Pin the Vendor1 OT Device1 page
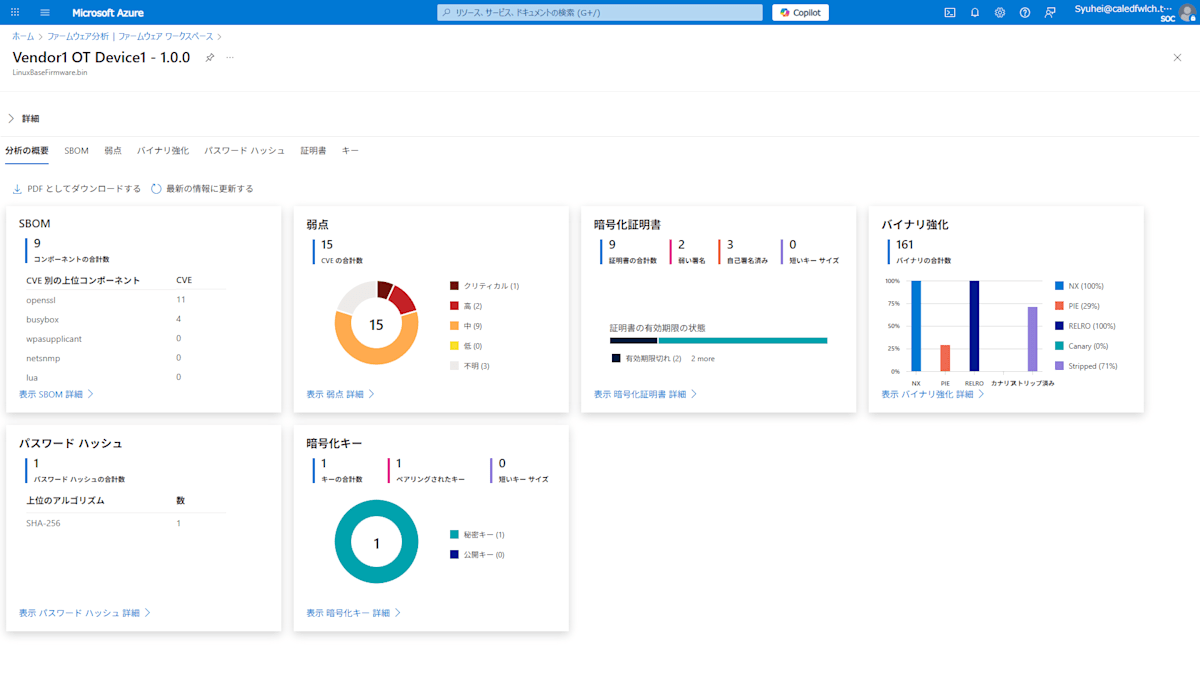 [x=210, y=58]
